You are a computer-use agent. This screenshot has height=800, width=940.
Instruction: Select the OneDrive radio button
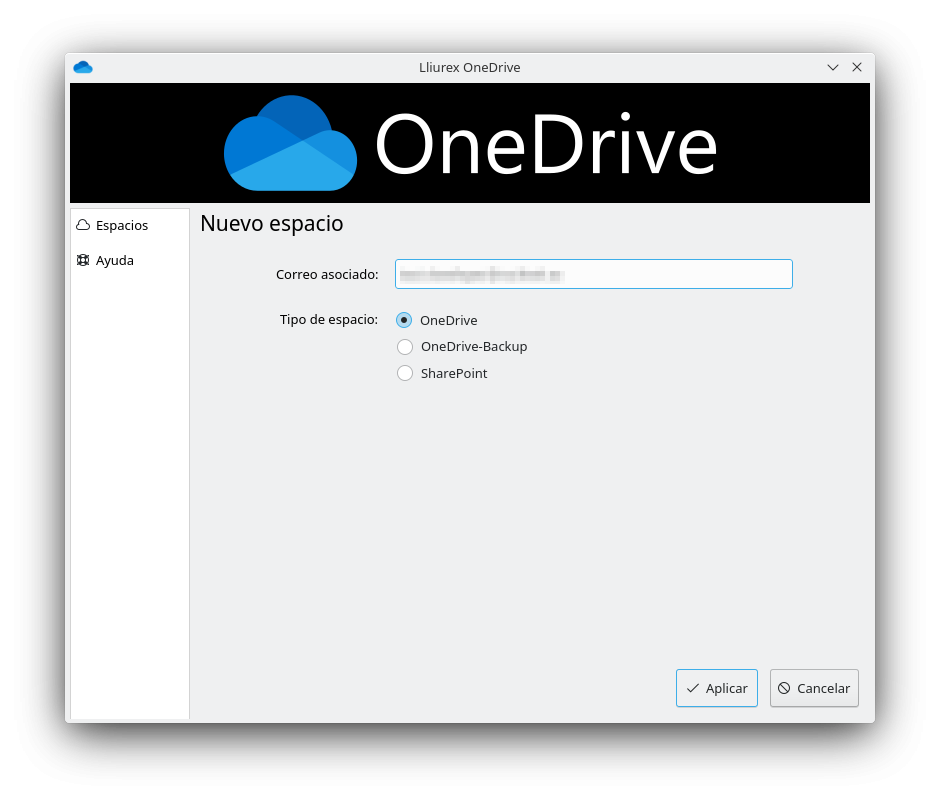tap(404, 320)
